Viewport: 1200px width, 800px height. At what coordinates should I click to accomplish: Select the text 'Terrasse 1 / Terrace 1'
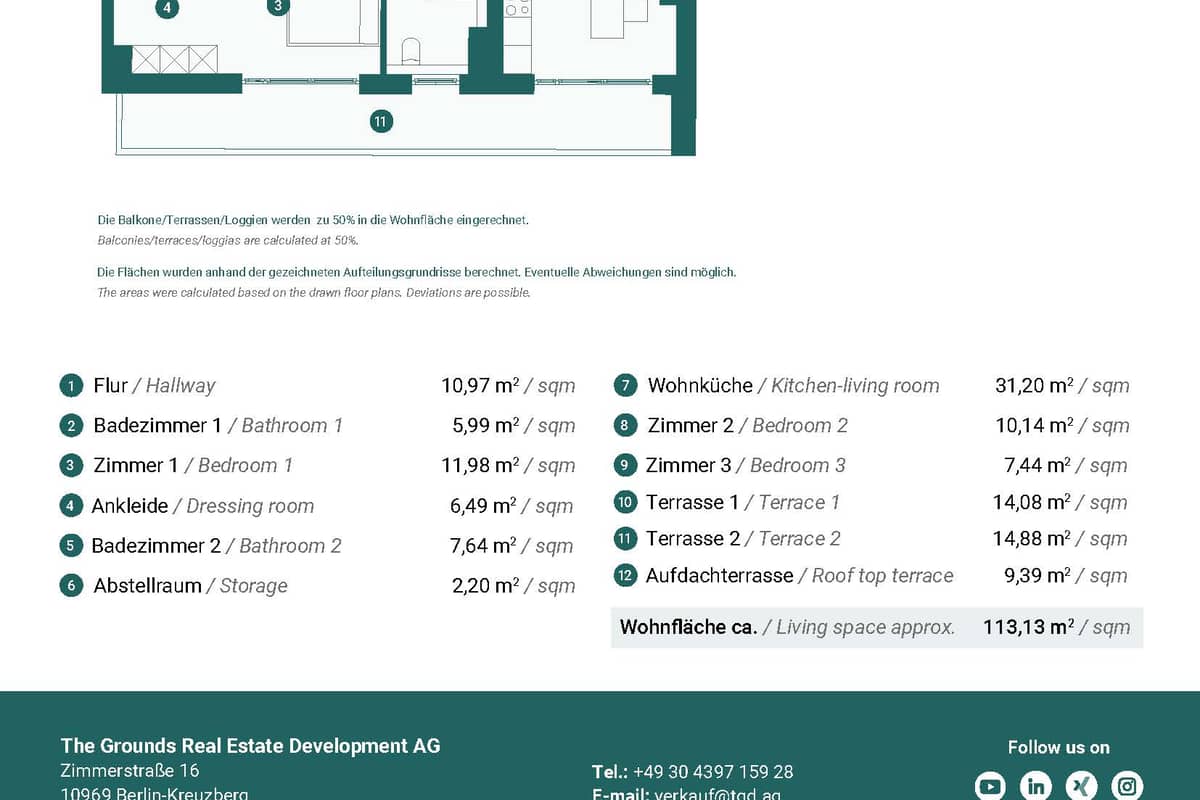743,503
